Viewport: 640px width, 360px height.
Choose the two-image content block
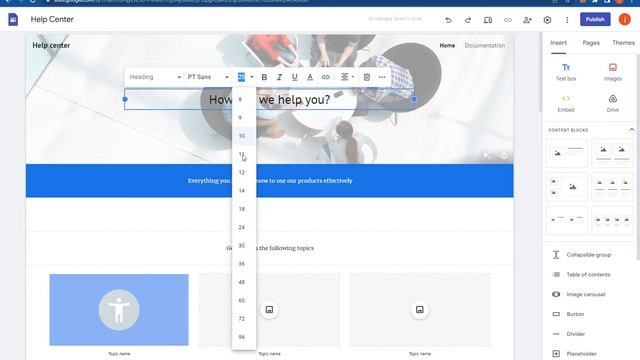[x=612, y=153]
